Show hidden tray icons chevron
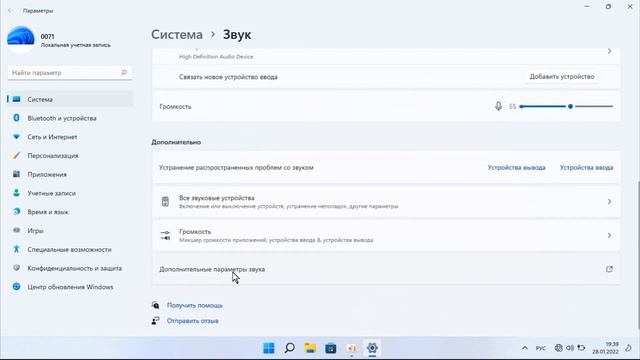The width and height of the screenshot is (640, 360). coord(524,348)
